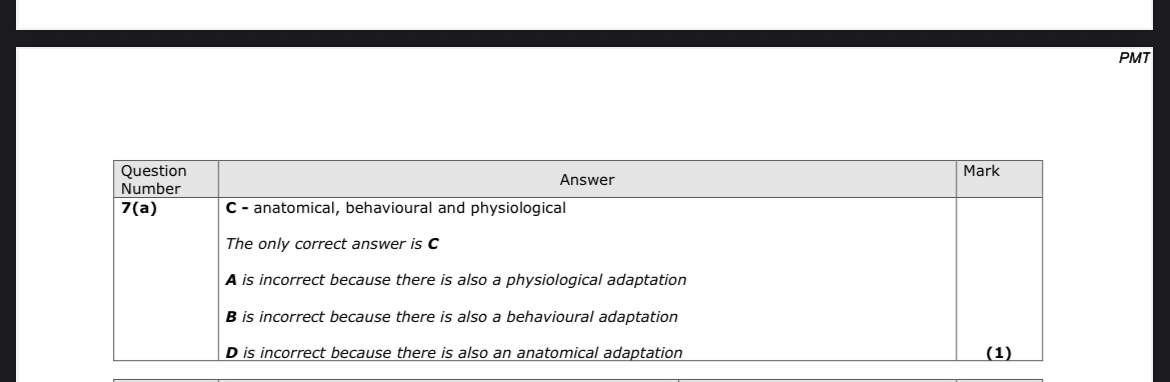Click the bold letter D starting the incorrect line
1170x382 pixels.
(231, 353)
